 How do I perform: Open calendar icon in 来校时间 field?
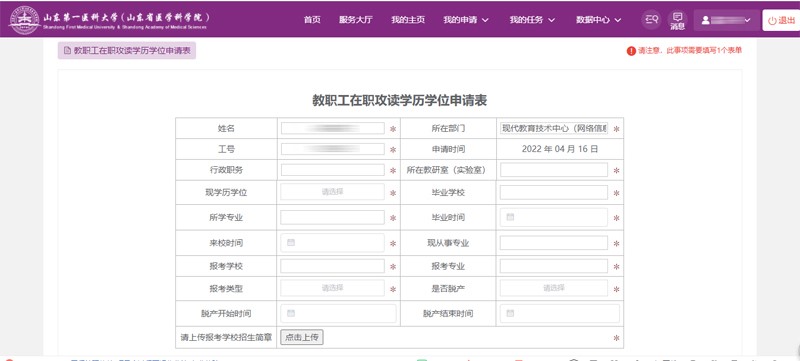[x=291, y=243]
